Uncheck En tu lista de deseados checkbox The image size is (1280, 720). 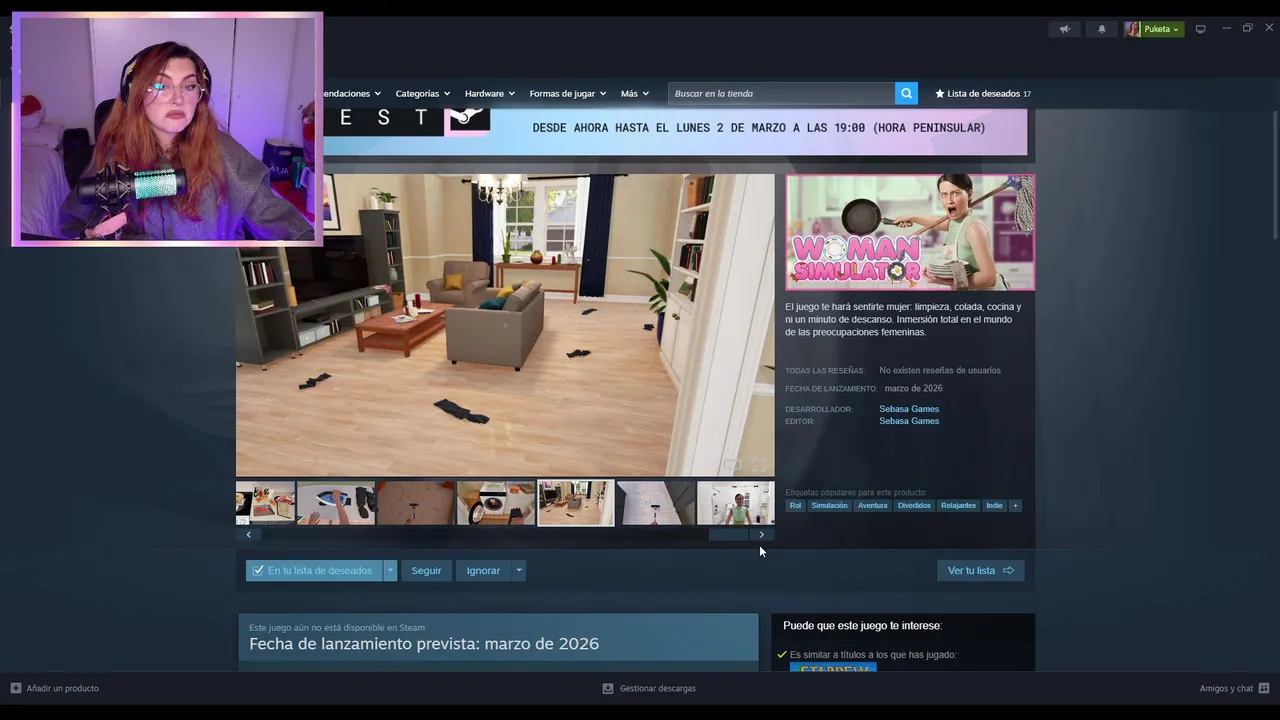[x=258, y=570]
